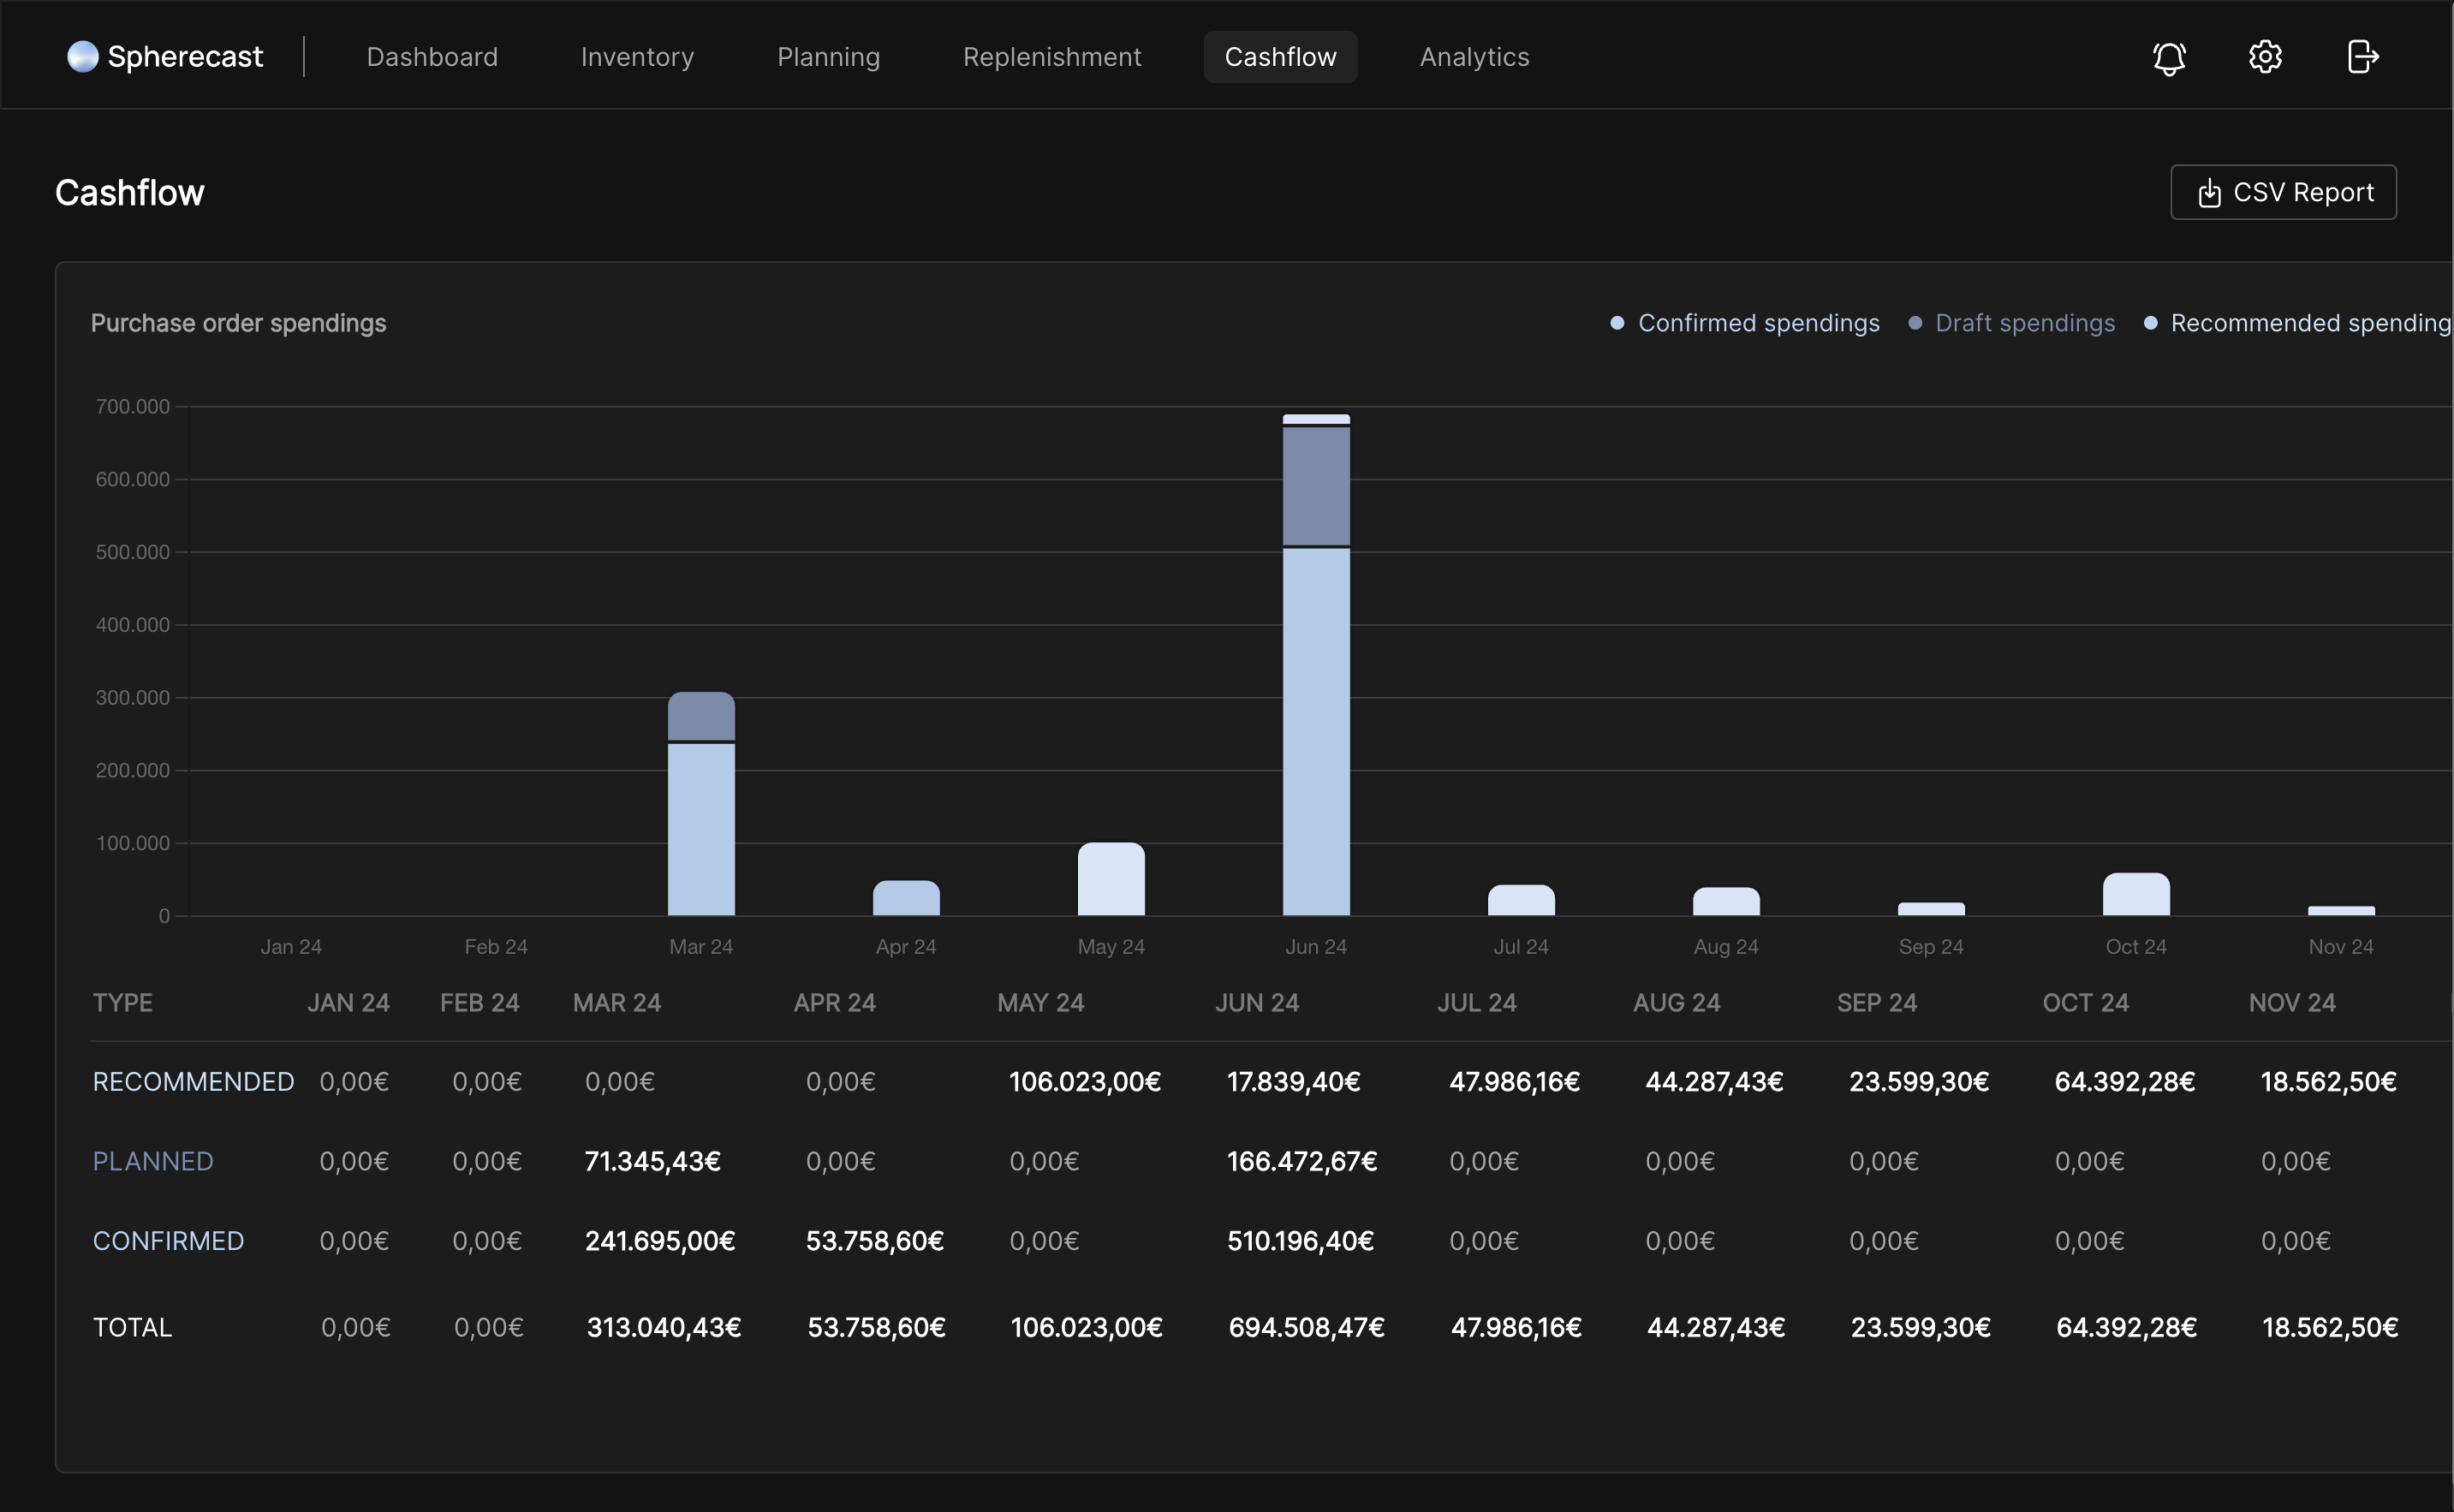Image resolution: width=2454 pixels, height=1512 pixels.
Task: Click the Spherecast logo orb
Action: (82, 57)
